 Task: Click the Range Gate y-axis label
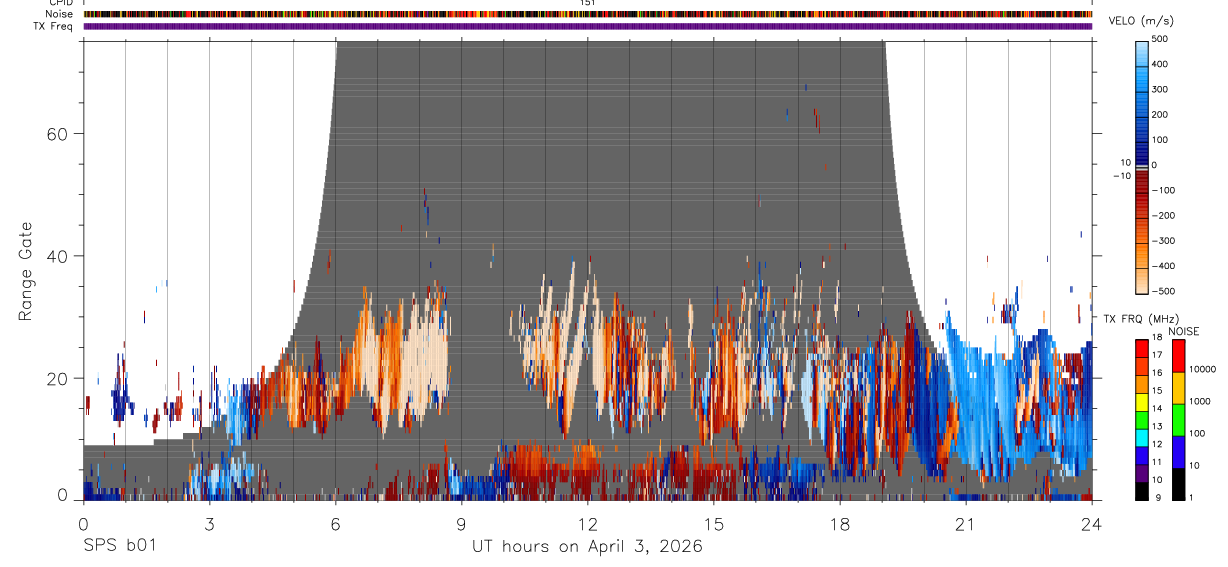26,271
